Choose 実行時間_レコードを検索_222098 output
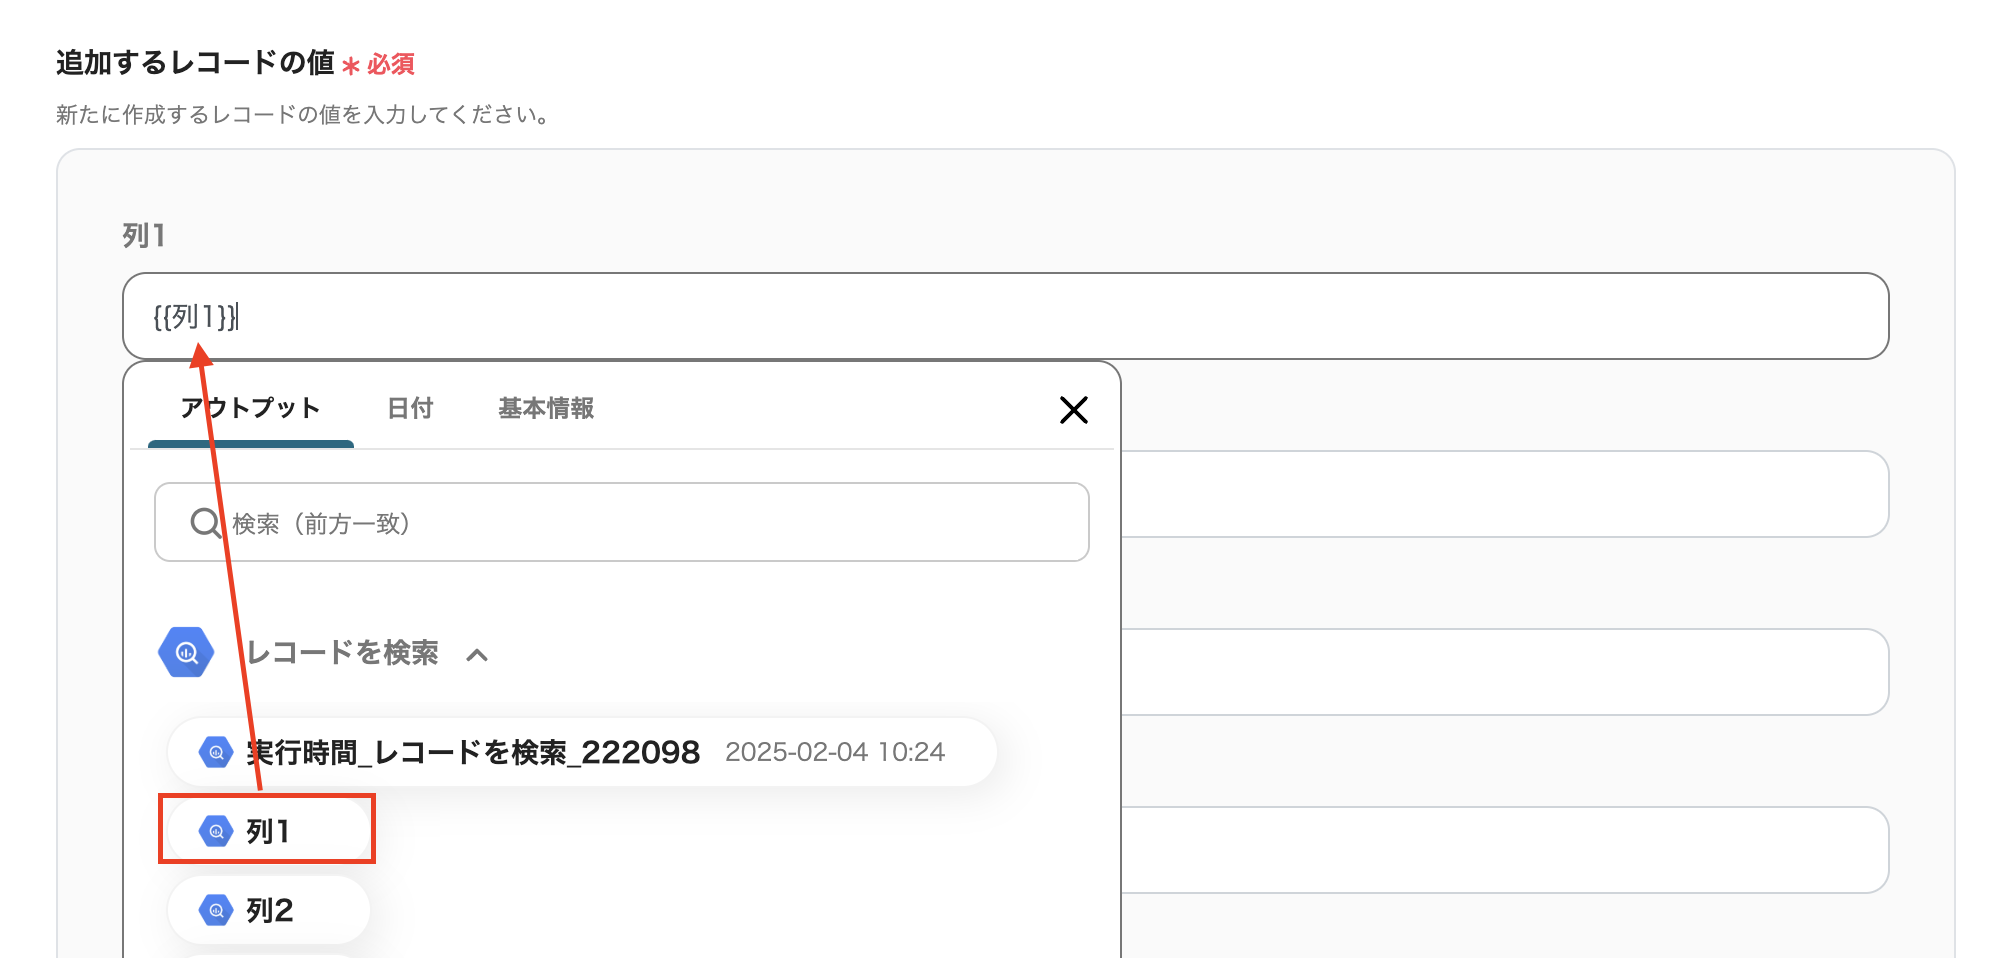1990x958 pixels. click(473, 752)
